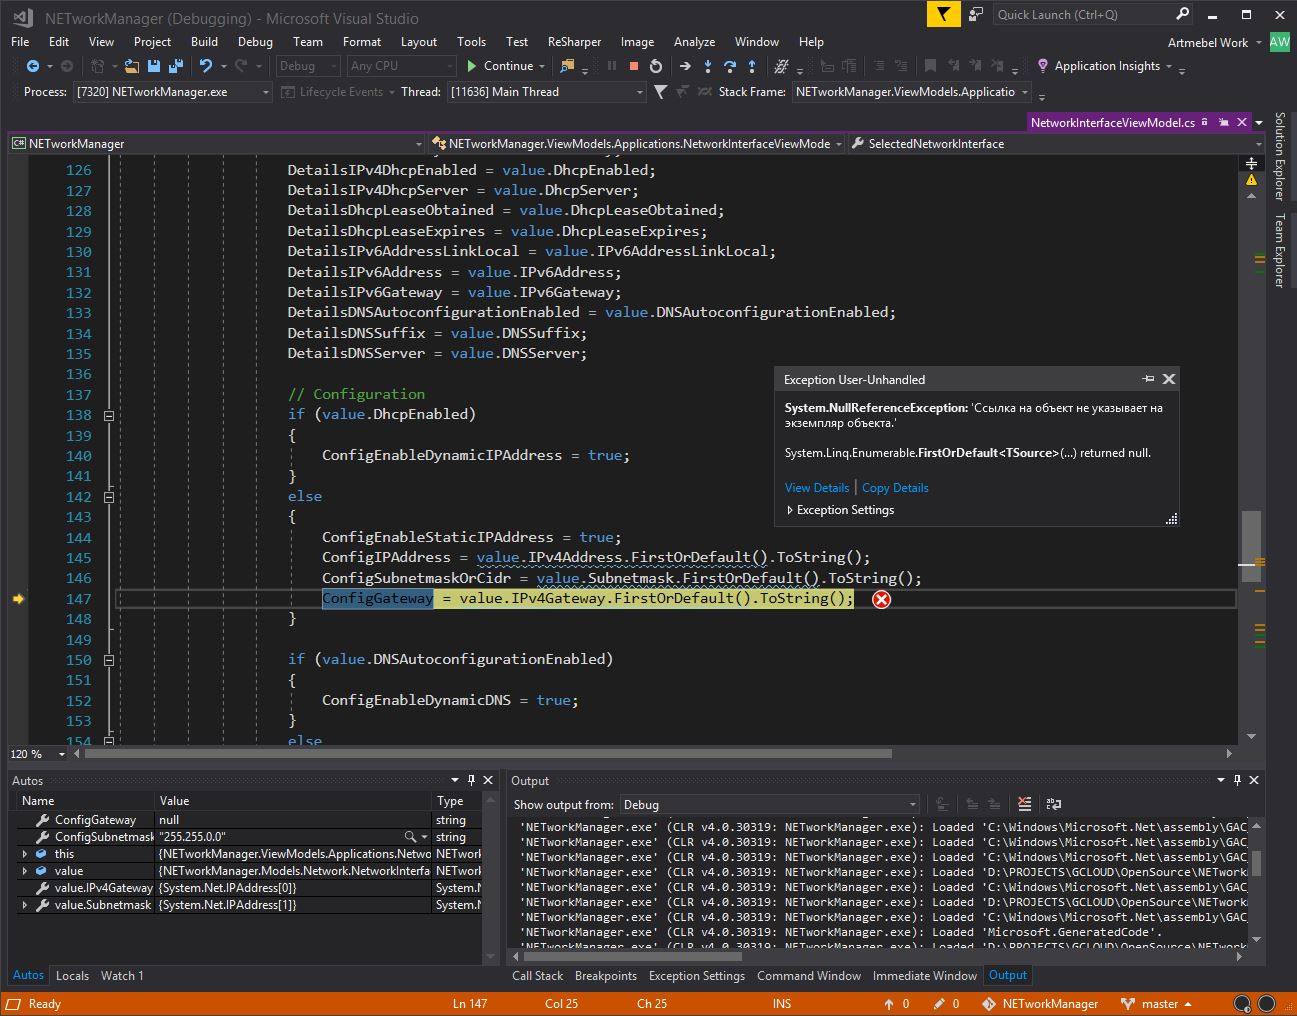Open the Debug configuration dropdown
Viewport: 1297px width, 1016px height.
310,66
